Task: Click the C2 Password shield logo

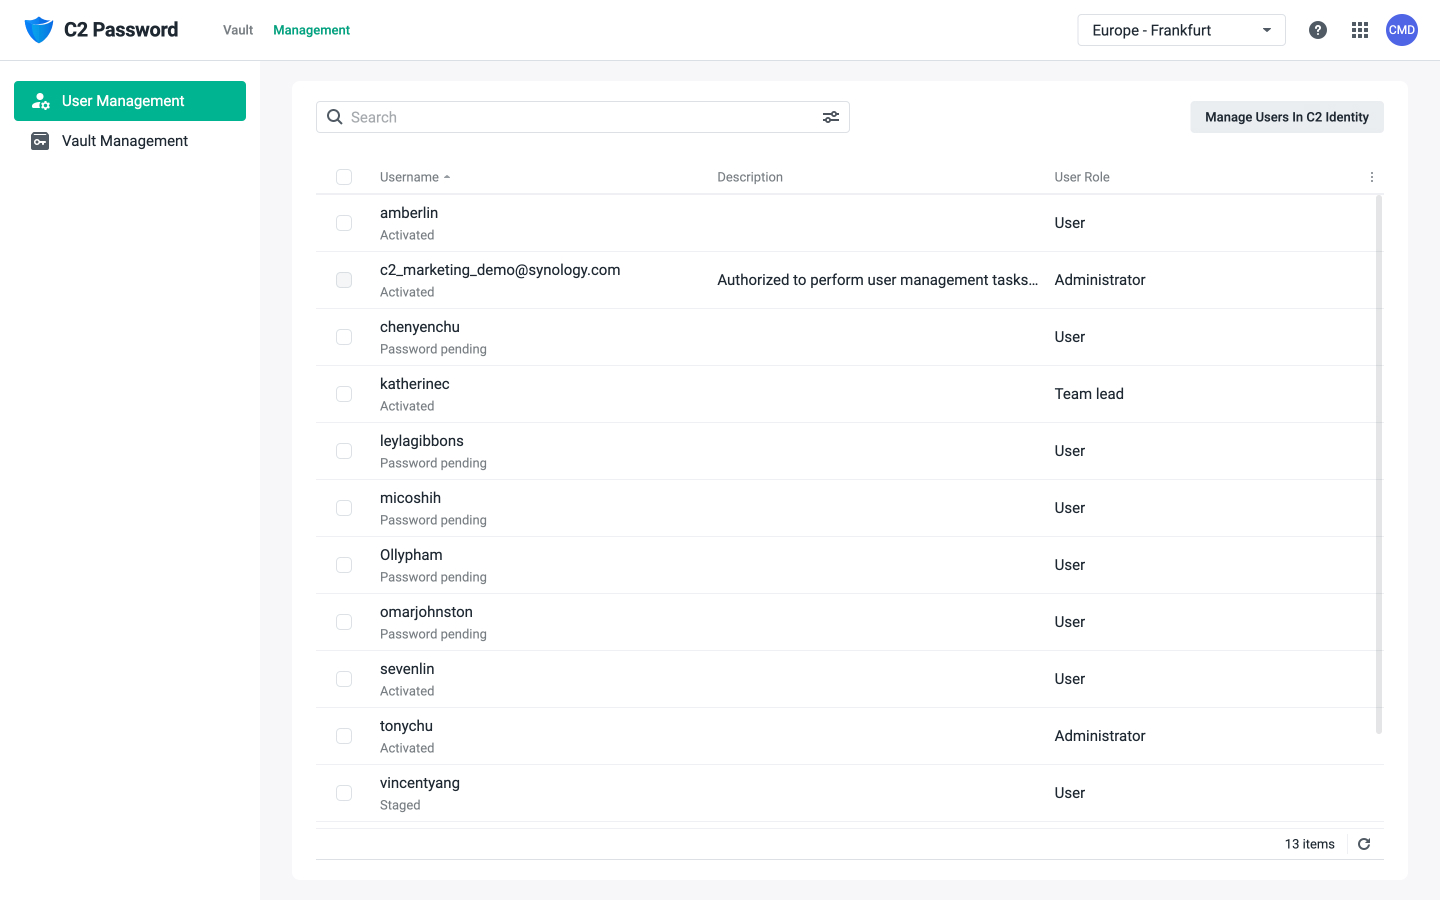Action: (38, 29)
